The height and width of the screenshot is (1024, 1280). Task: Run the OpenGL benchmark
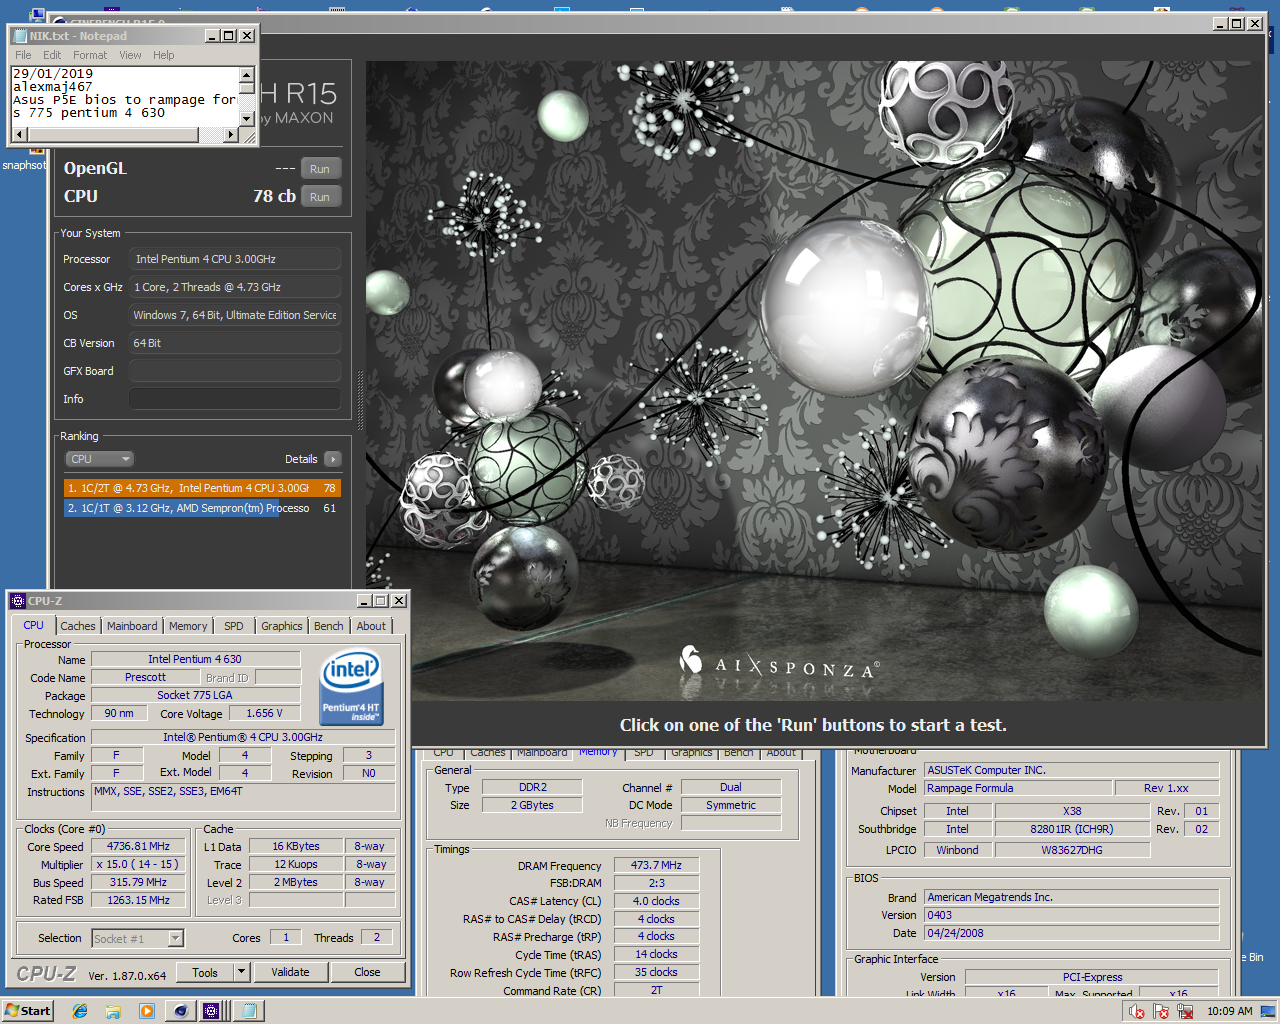coord(320,168)
